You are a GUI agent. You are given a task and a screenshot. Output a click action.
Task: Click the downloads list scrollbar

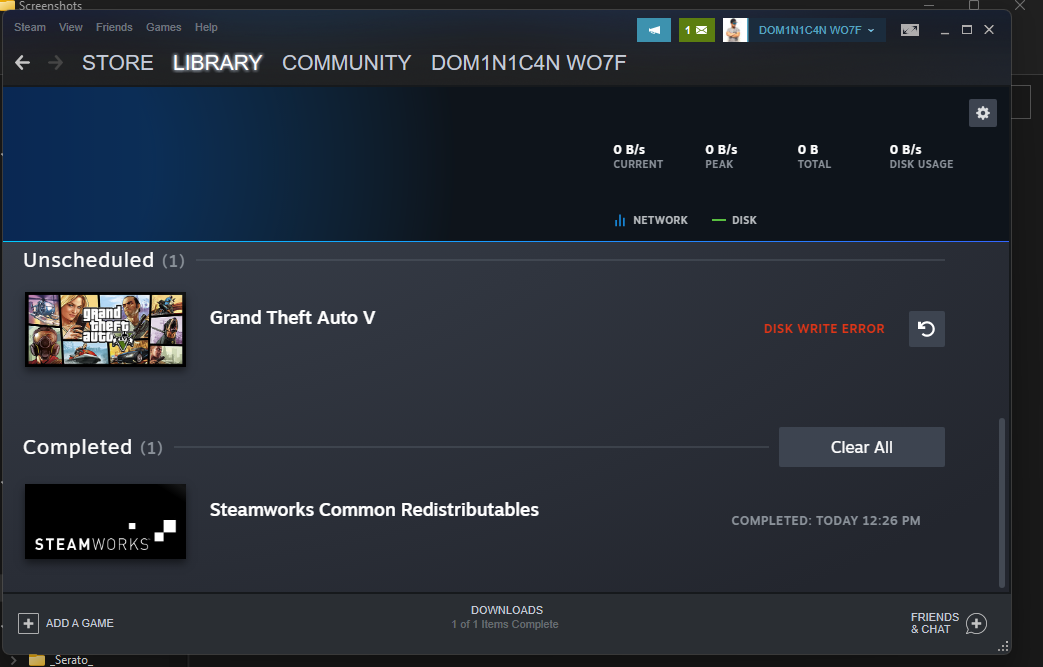point(1002,503)
